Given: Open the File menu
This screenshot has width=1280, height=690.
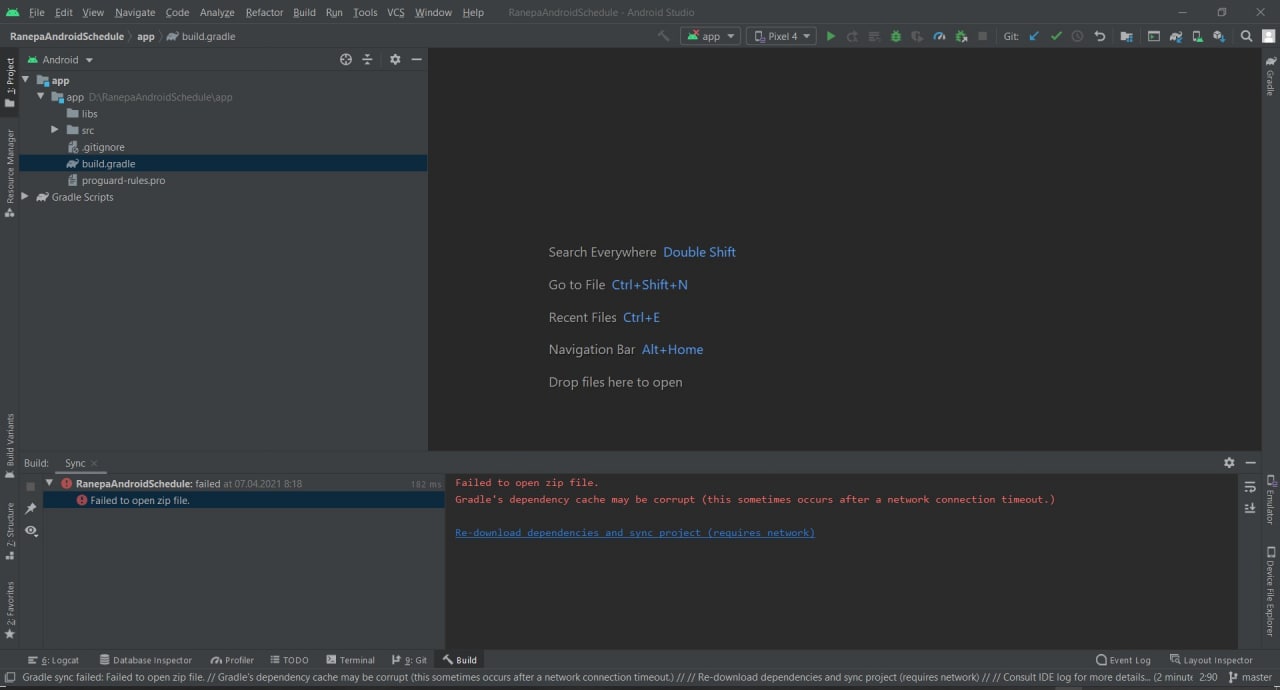Looking at the screenshot, I should 37,12.
